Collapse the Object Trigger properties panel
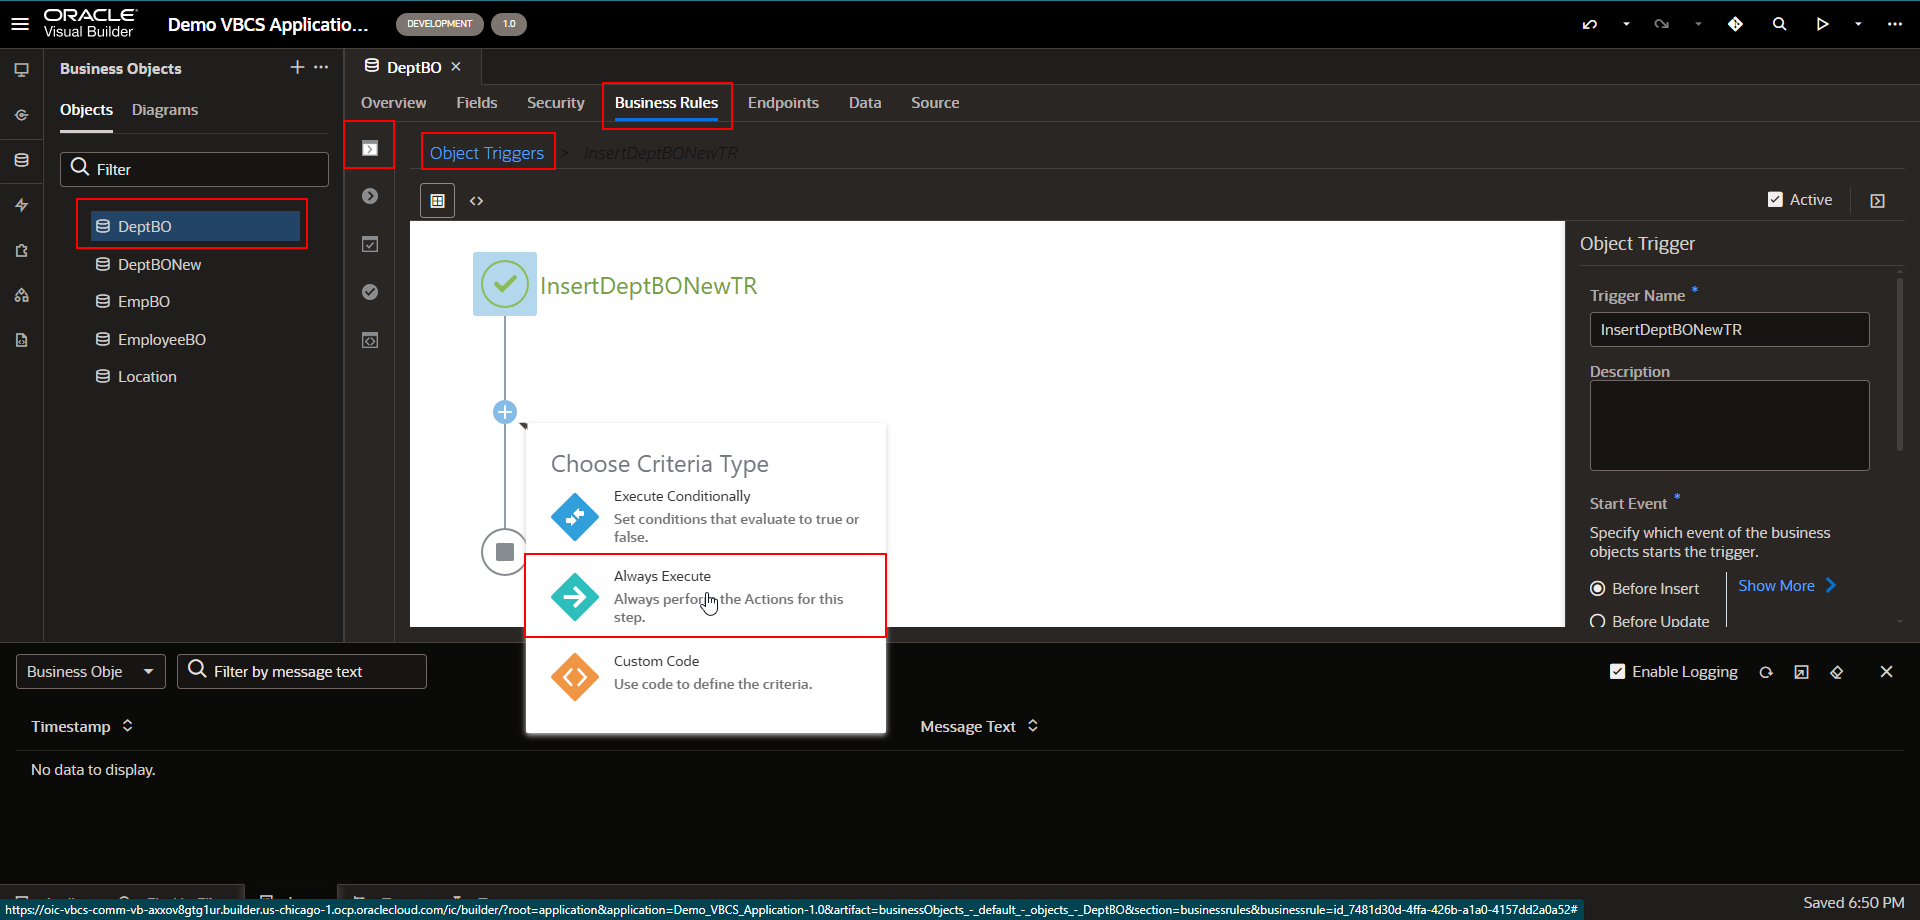1920x920 pixels. 1878,201
